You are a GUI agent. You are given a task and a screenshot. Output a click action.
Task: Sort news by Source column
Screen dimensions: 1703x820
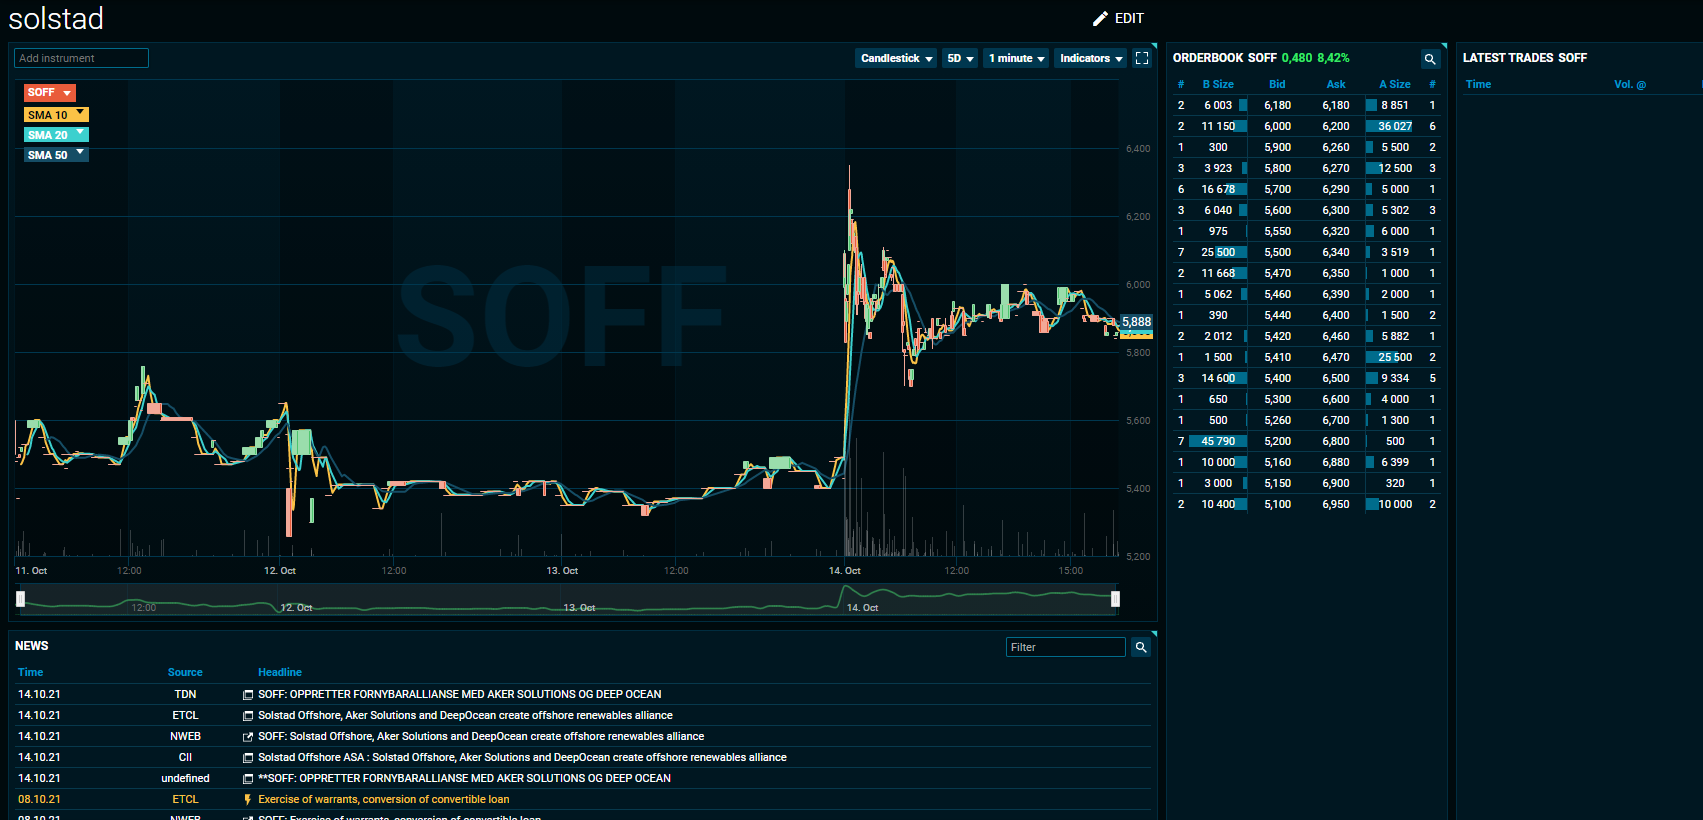point(185,672)
